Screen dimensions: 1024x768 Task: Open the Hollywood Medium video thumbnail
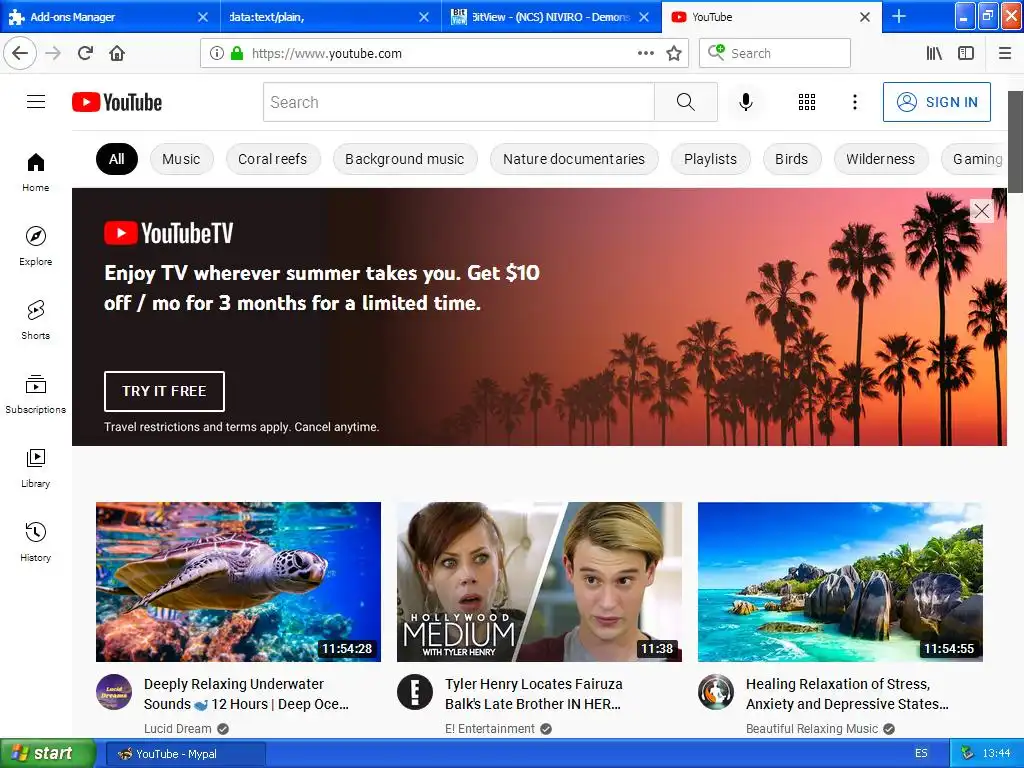coord(539,582)
